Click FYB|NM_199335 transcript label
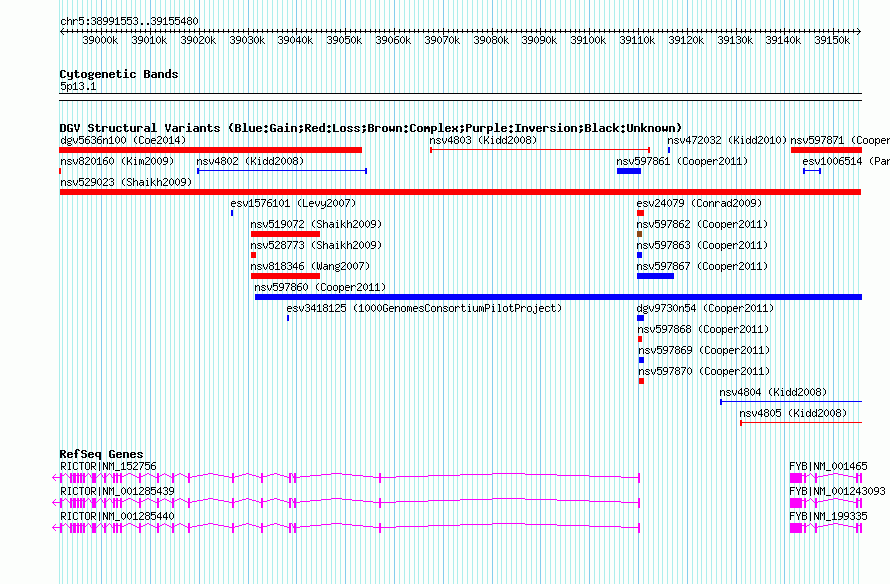This screenshot has width=890, height=584. tap(828, 516)
